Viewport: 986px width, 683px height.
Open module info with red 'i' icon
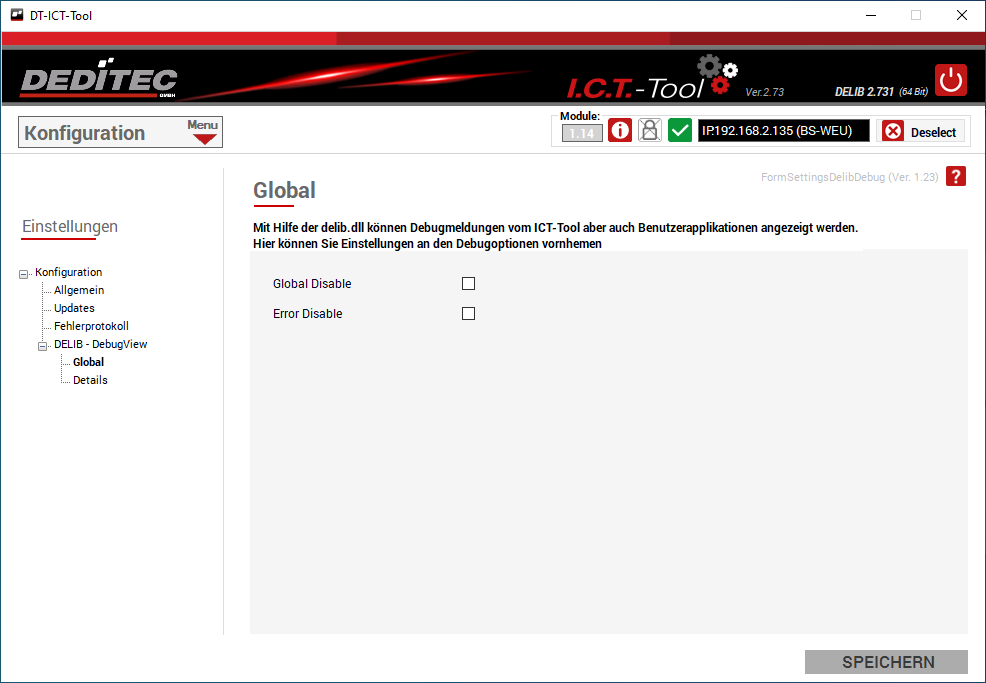pos(620,131)
